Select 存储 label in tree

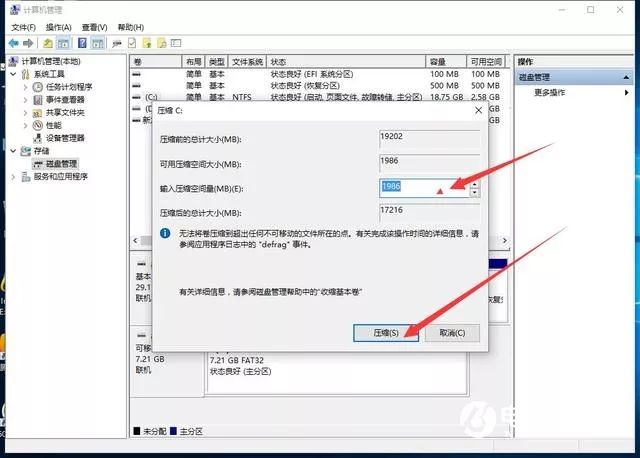pyautogui.click(x=41, y=151)
